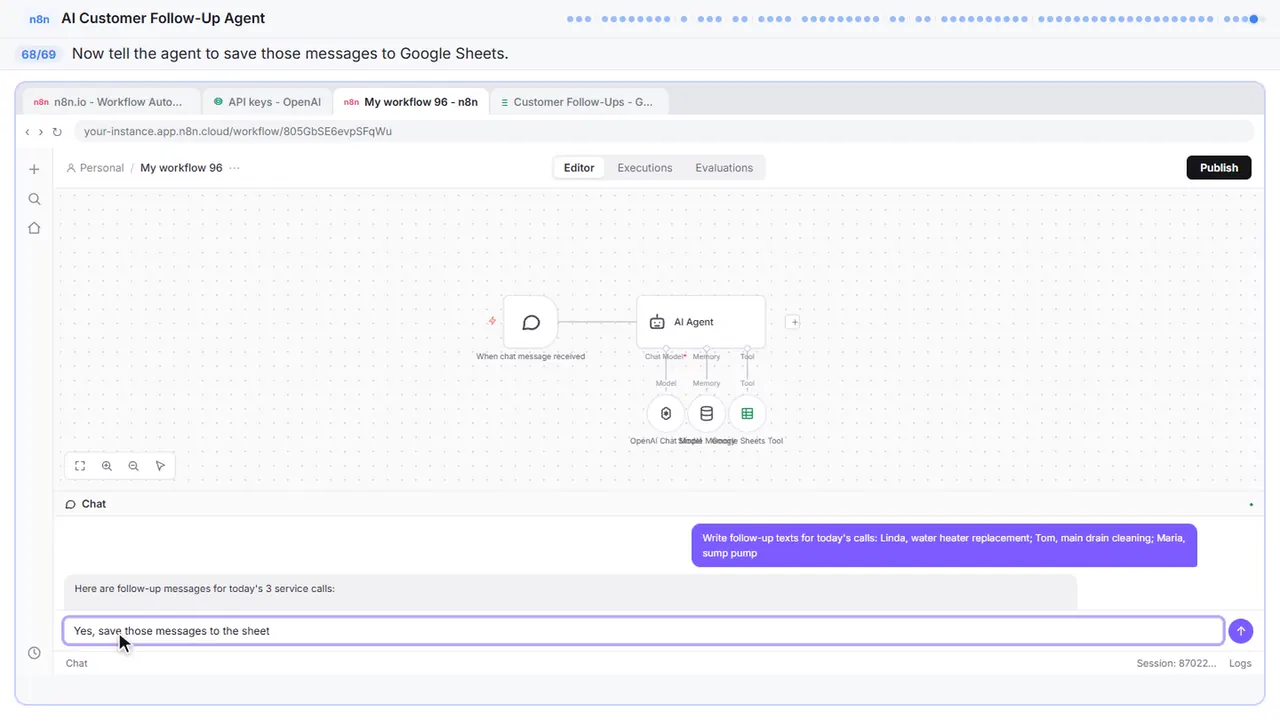Click the browser forward arrow

41,131
